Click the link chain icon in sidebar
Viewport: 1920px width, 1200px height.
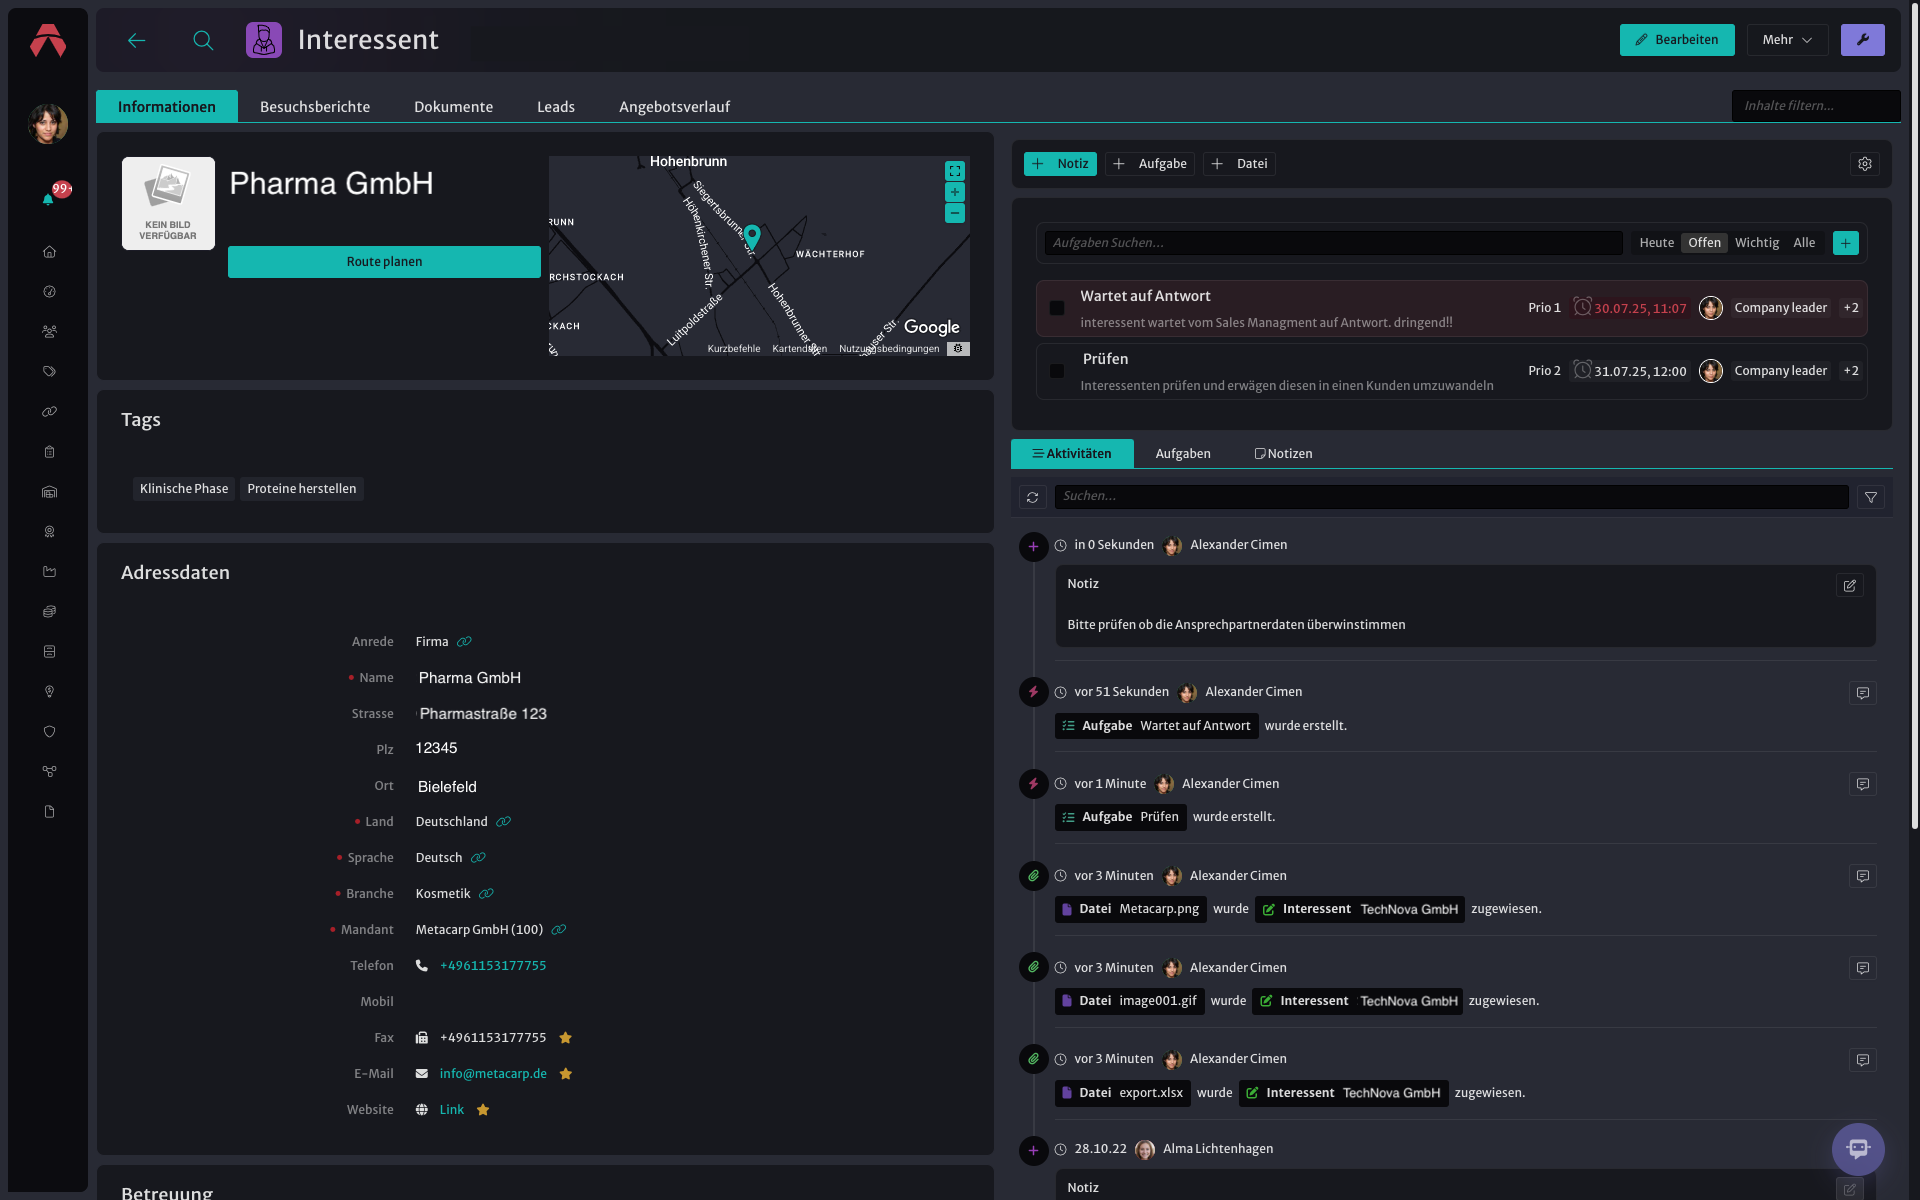pyautogui.click(x=49, y=412)
